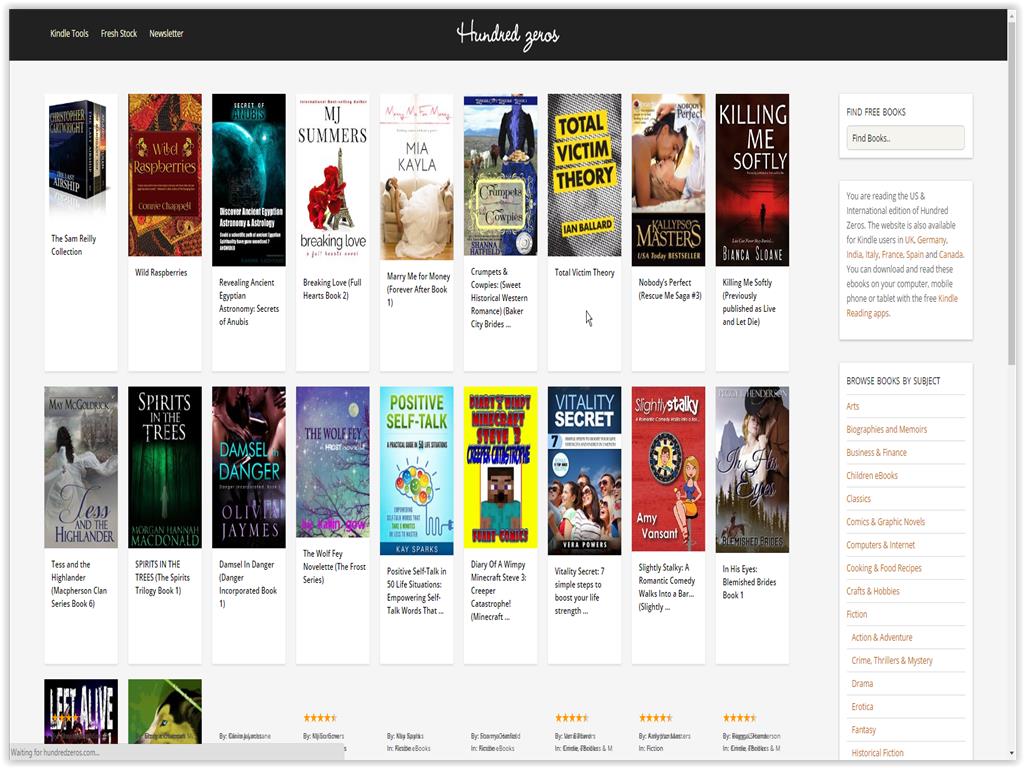Screen dimensions: 1024x768
Task: Follow the India edition link
Action: coord(854,255)
